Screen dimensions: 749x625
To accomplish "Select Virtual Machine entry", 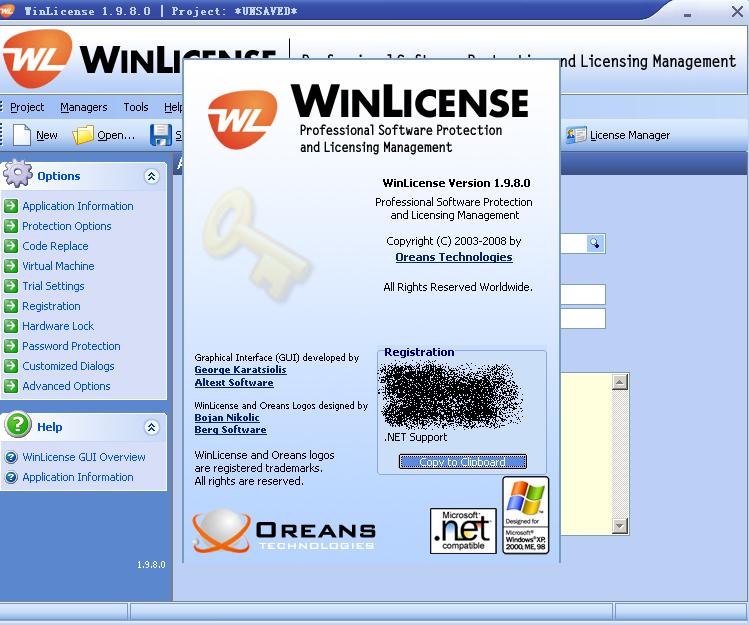I will click(x=58, y=266).
